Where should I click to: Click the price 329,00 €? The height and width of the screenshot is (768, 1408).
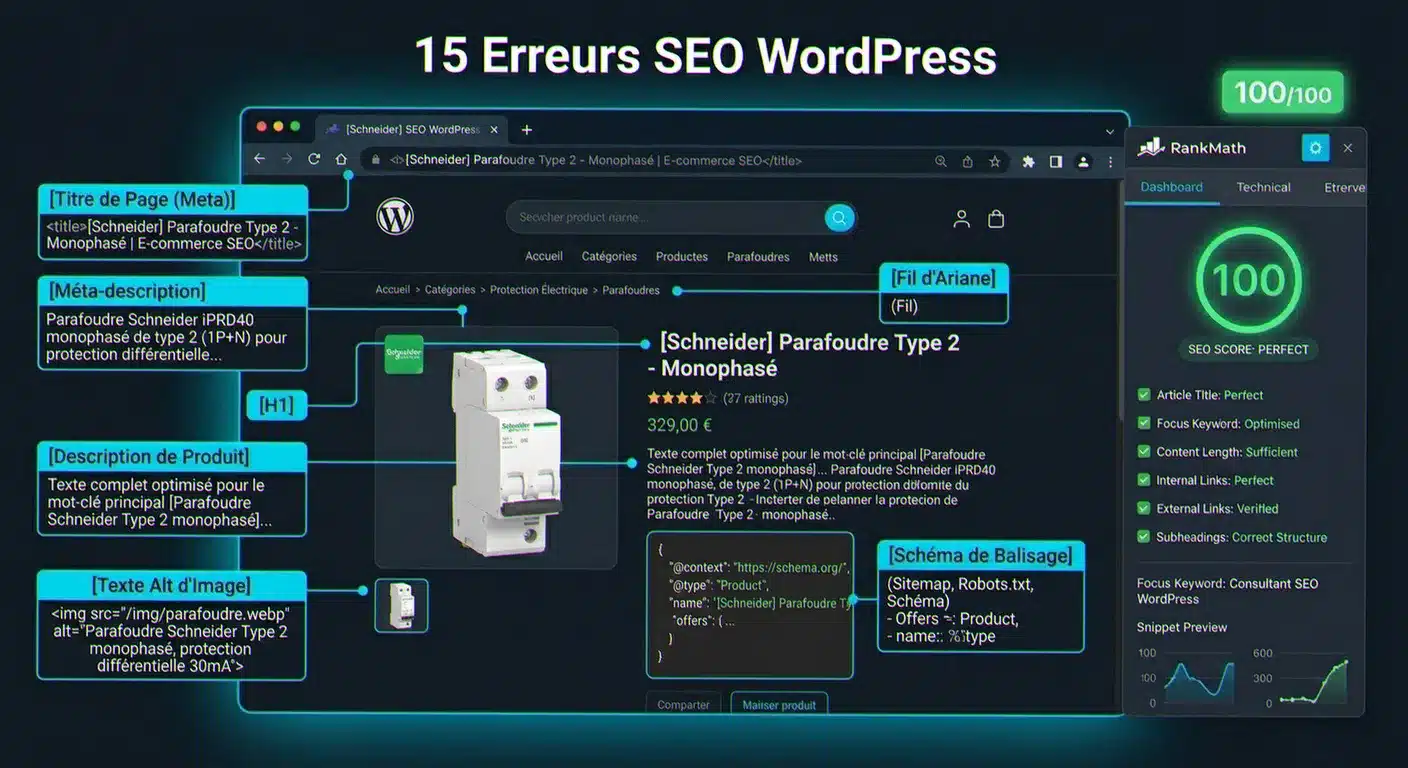pos(680,426)
